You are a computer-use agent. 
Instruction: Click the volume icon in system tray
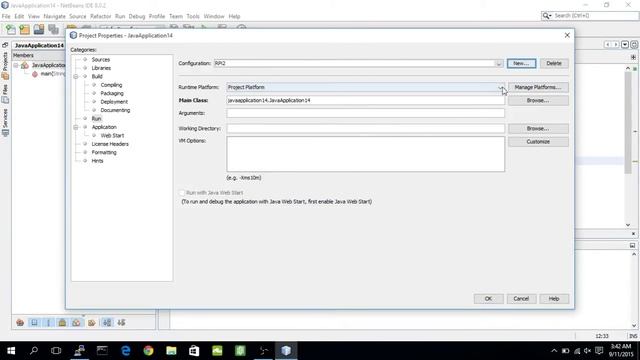pos(587,351)
